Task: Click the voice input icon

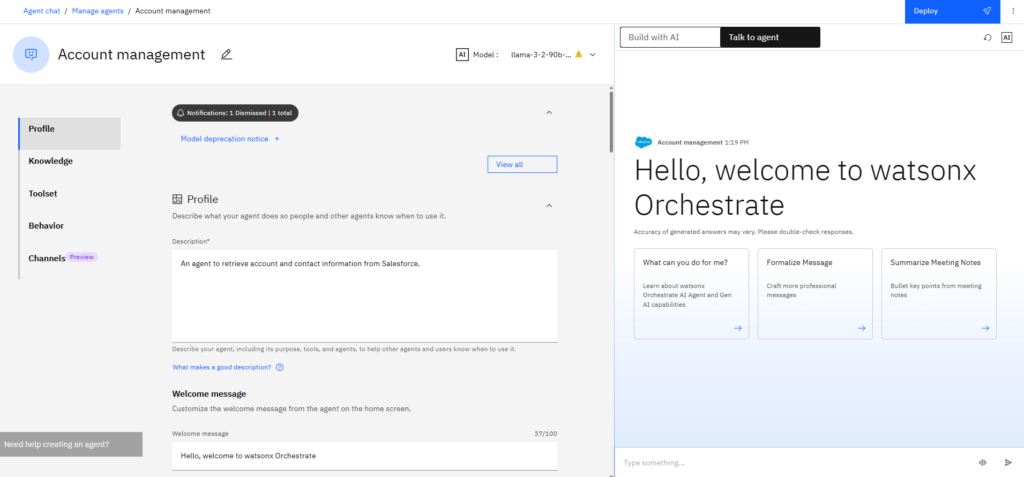Action: [x=982, y=462]
